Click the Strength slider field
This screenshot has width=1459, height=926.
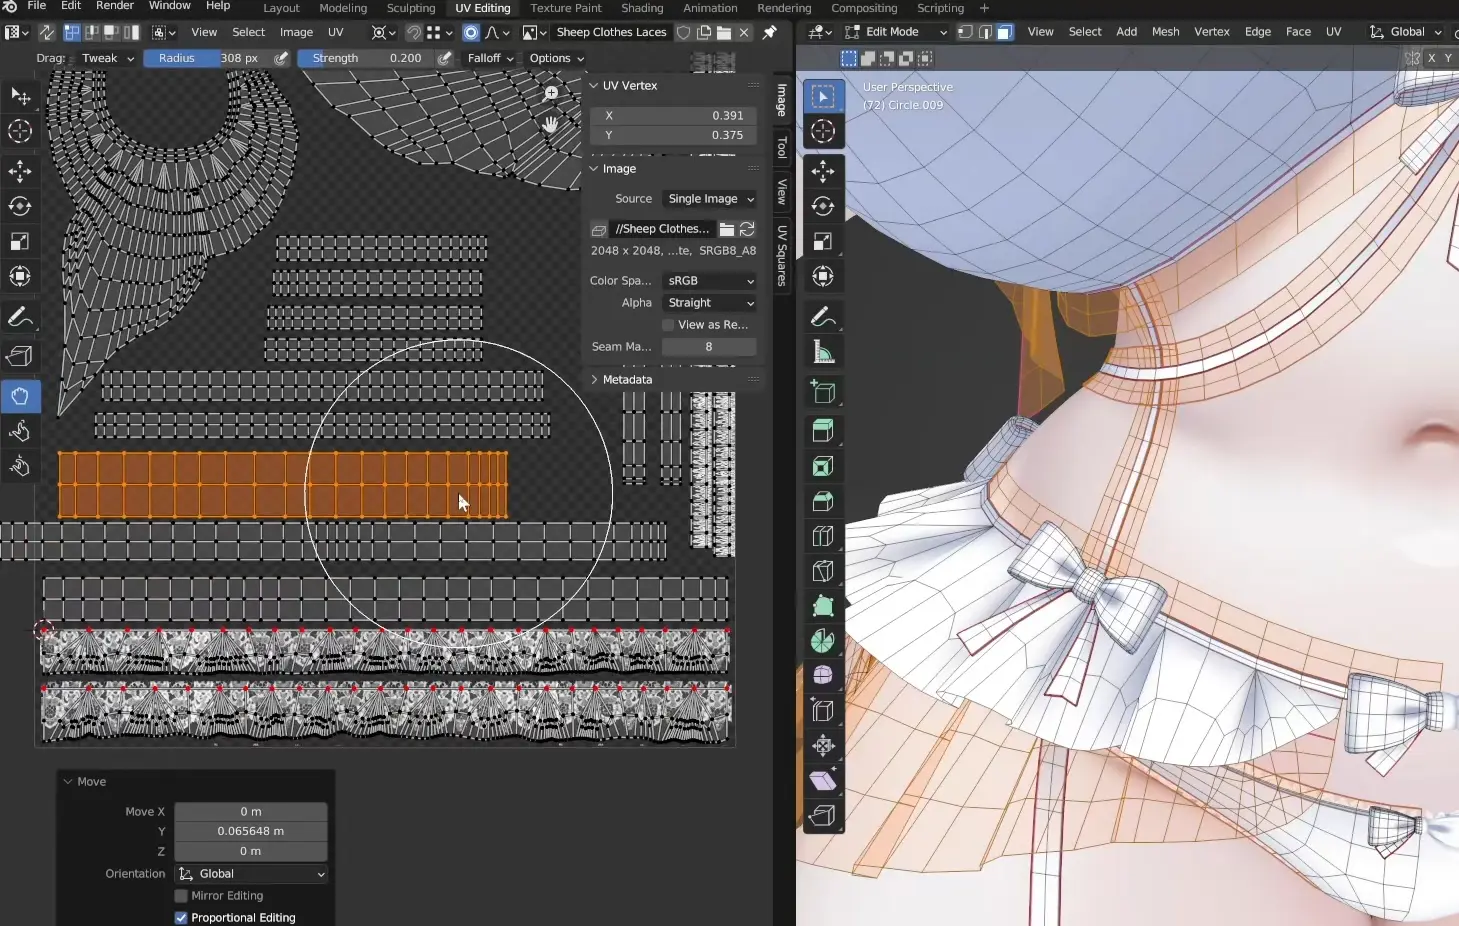pyautogui.click(x=366, y=58)
